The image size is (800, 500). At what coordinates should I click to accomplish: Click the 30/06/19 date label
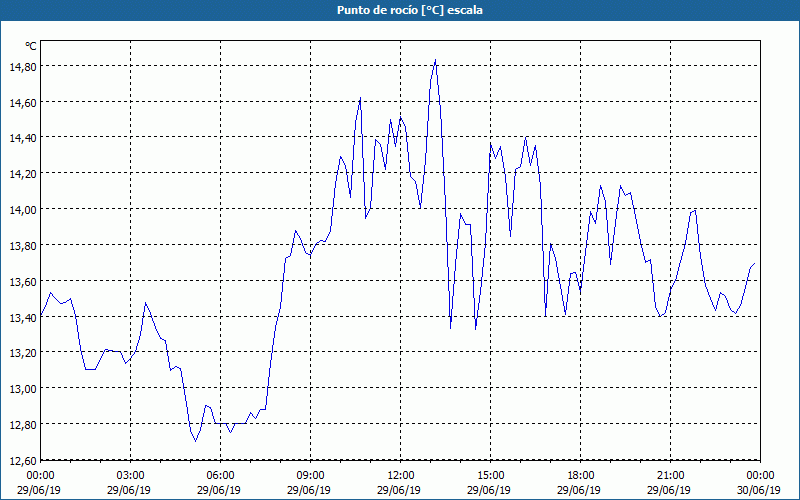(759, 490)
